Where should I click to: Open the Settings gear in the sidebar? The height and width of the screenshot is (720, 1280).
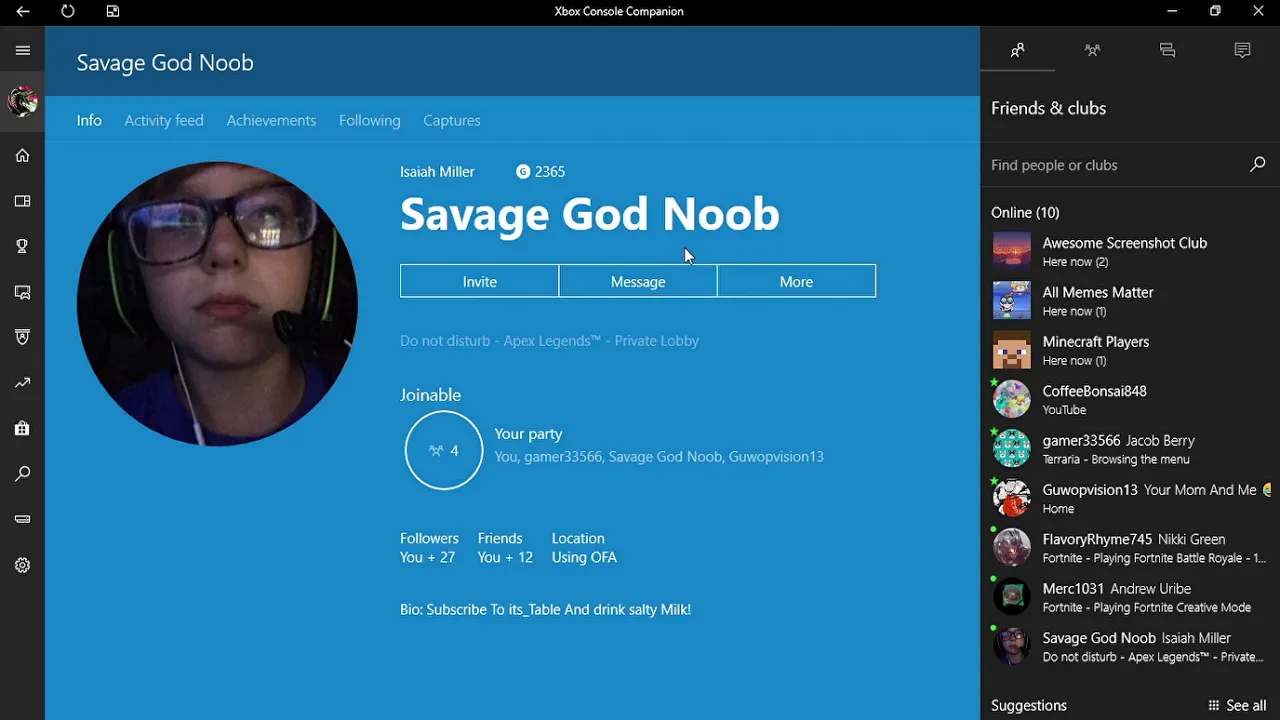pos(22,565)
